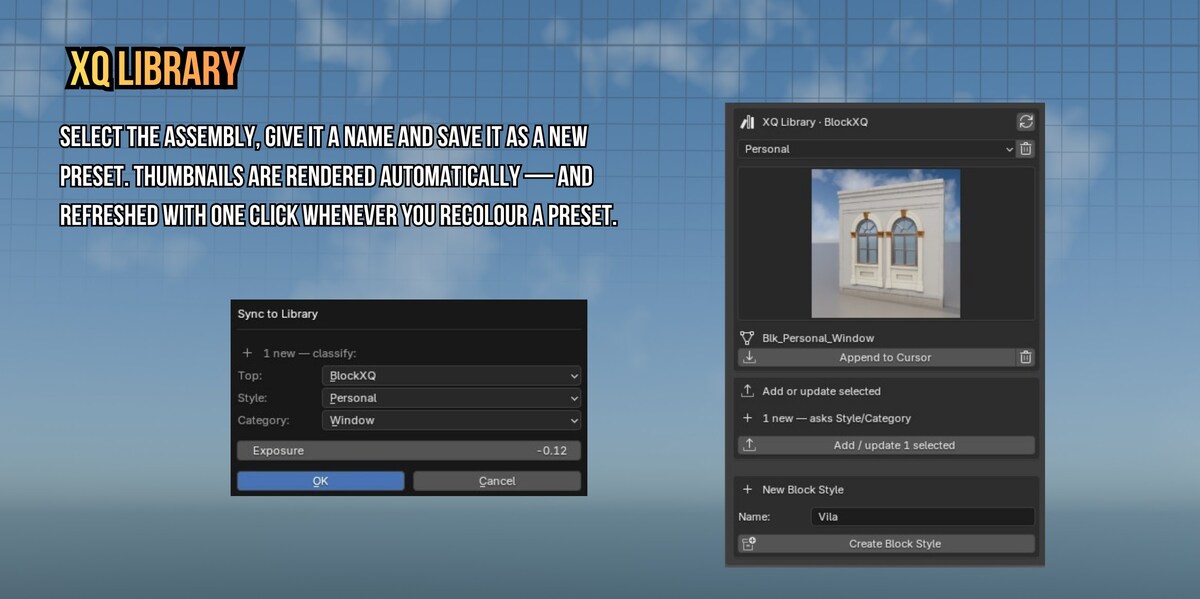The height and width of the screenshot is (599, 1200).
Task: Open the Top dropdown showing BlockXQ
Action: [x=452, y=376]
